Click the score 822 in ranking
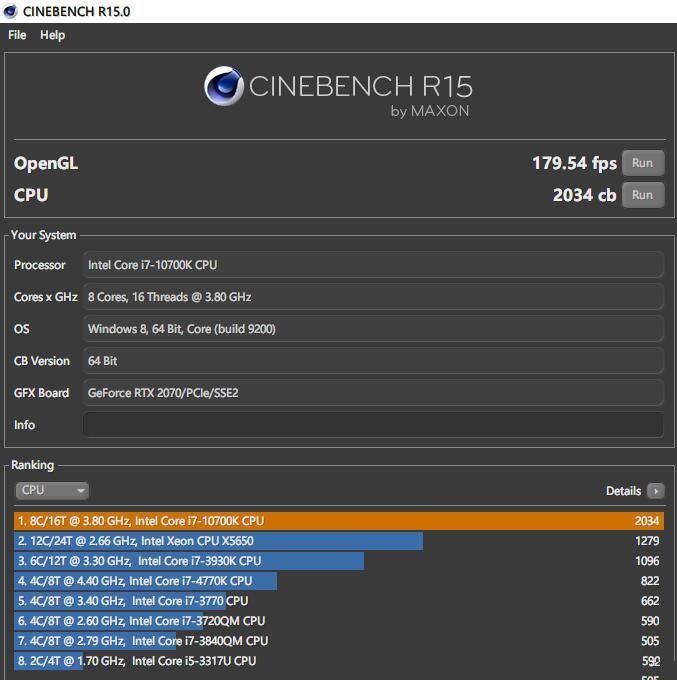This screenshot has height=680, width=677. (x=650, y=581)
